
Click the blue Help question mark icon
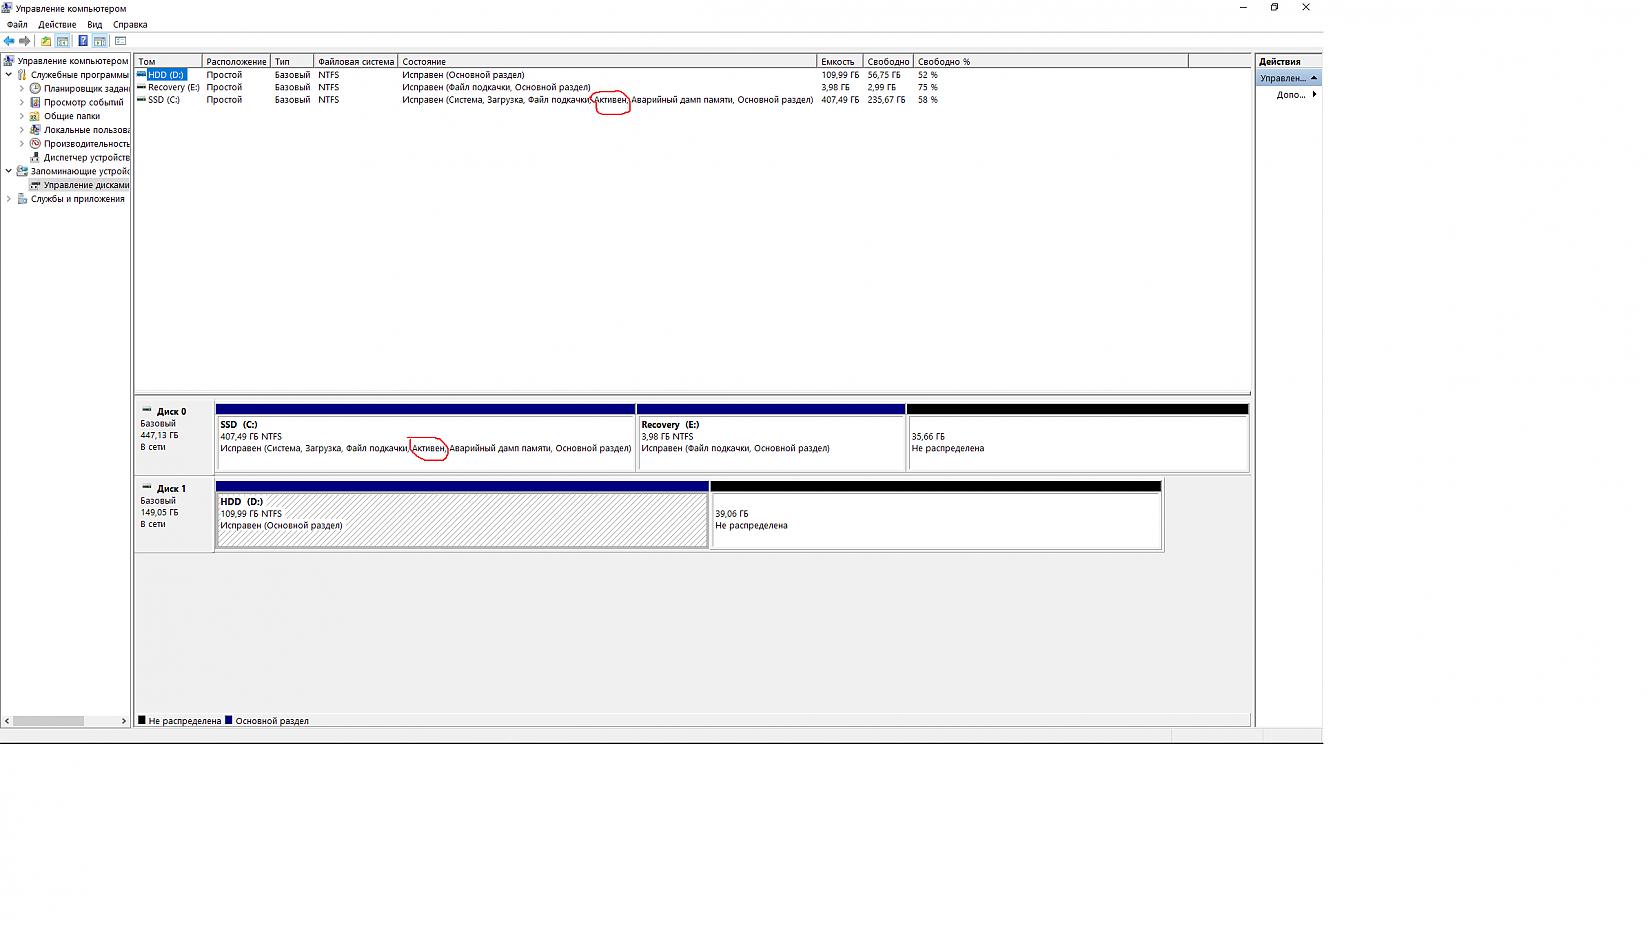83,41
